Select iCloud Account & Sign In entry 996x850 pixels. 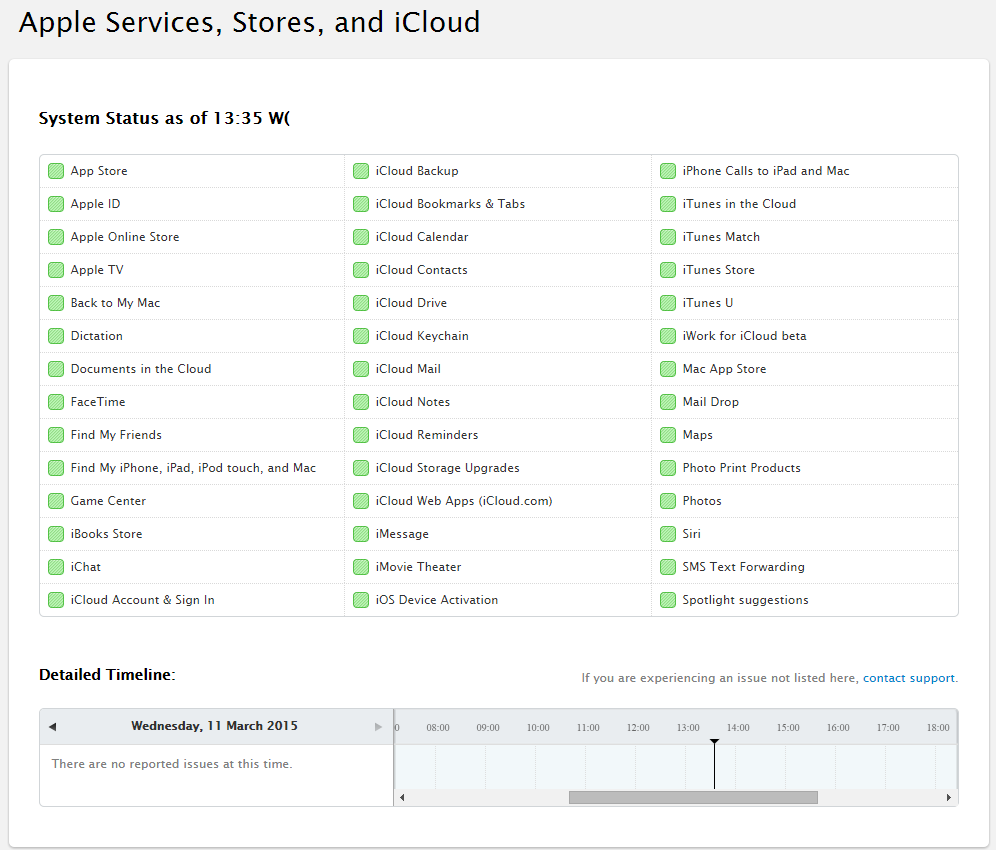tap(192, 600)
